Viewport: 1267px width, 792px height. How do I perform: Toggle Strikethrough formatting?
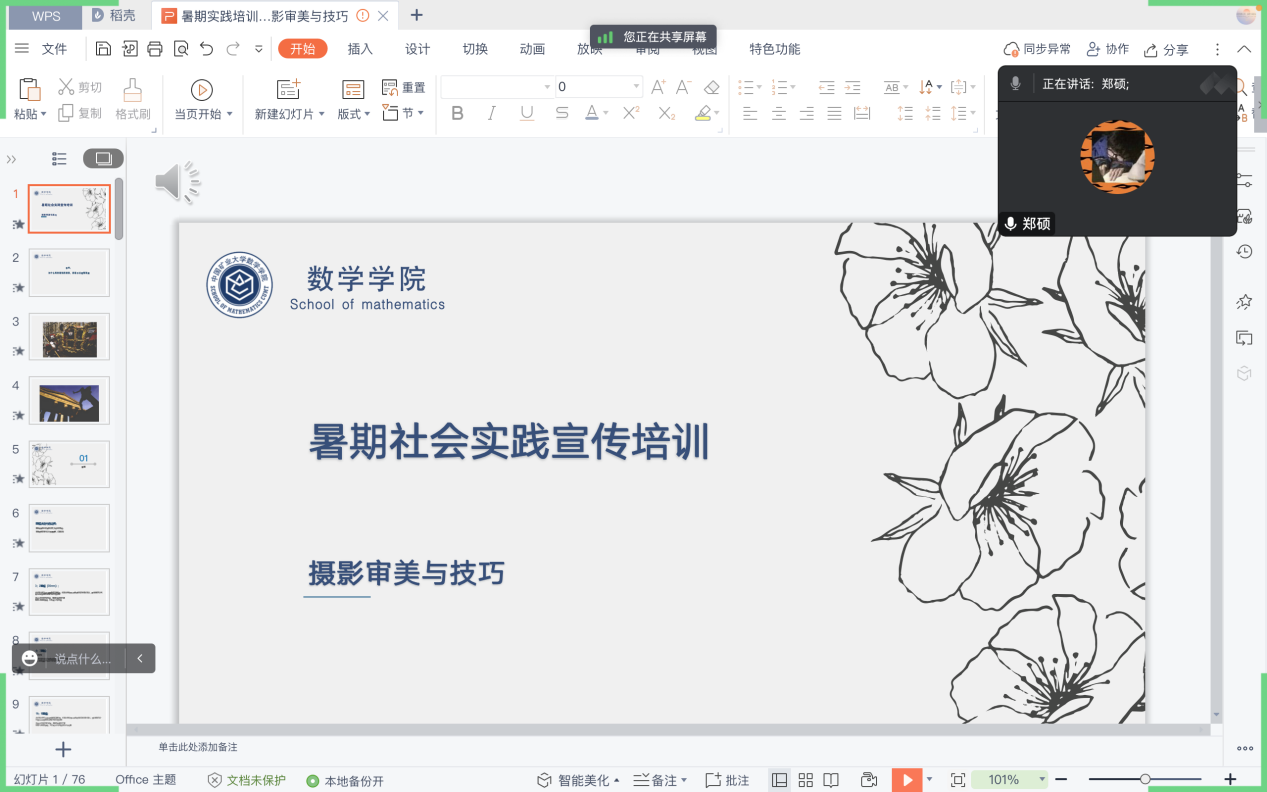click(x=562, y=113)
